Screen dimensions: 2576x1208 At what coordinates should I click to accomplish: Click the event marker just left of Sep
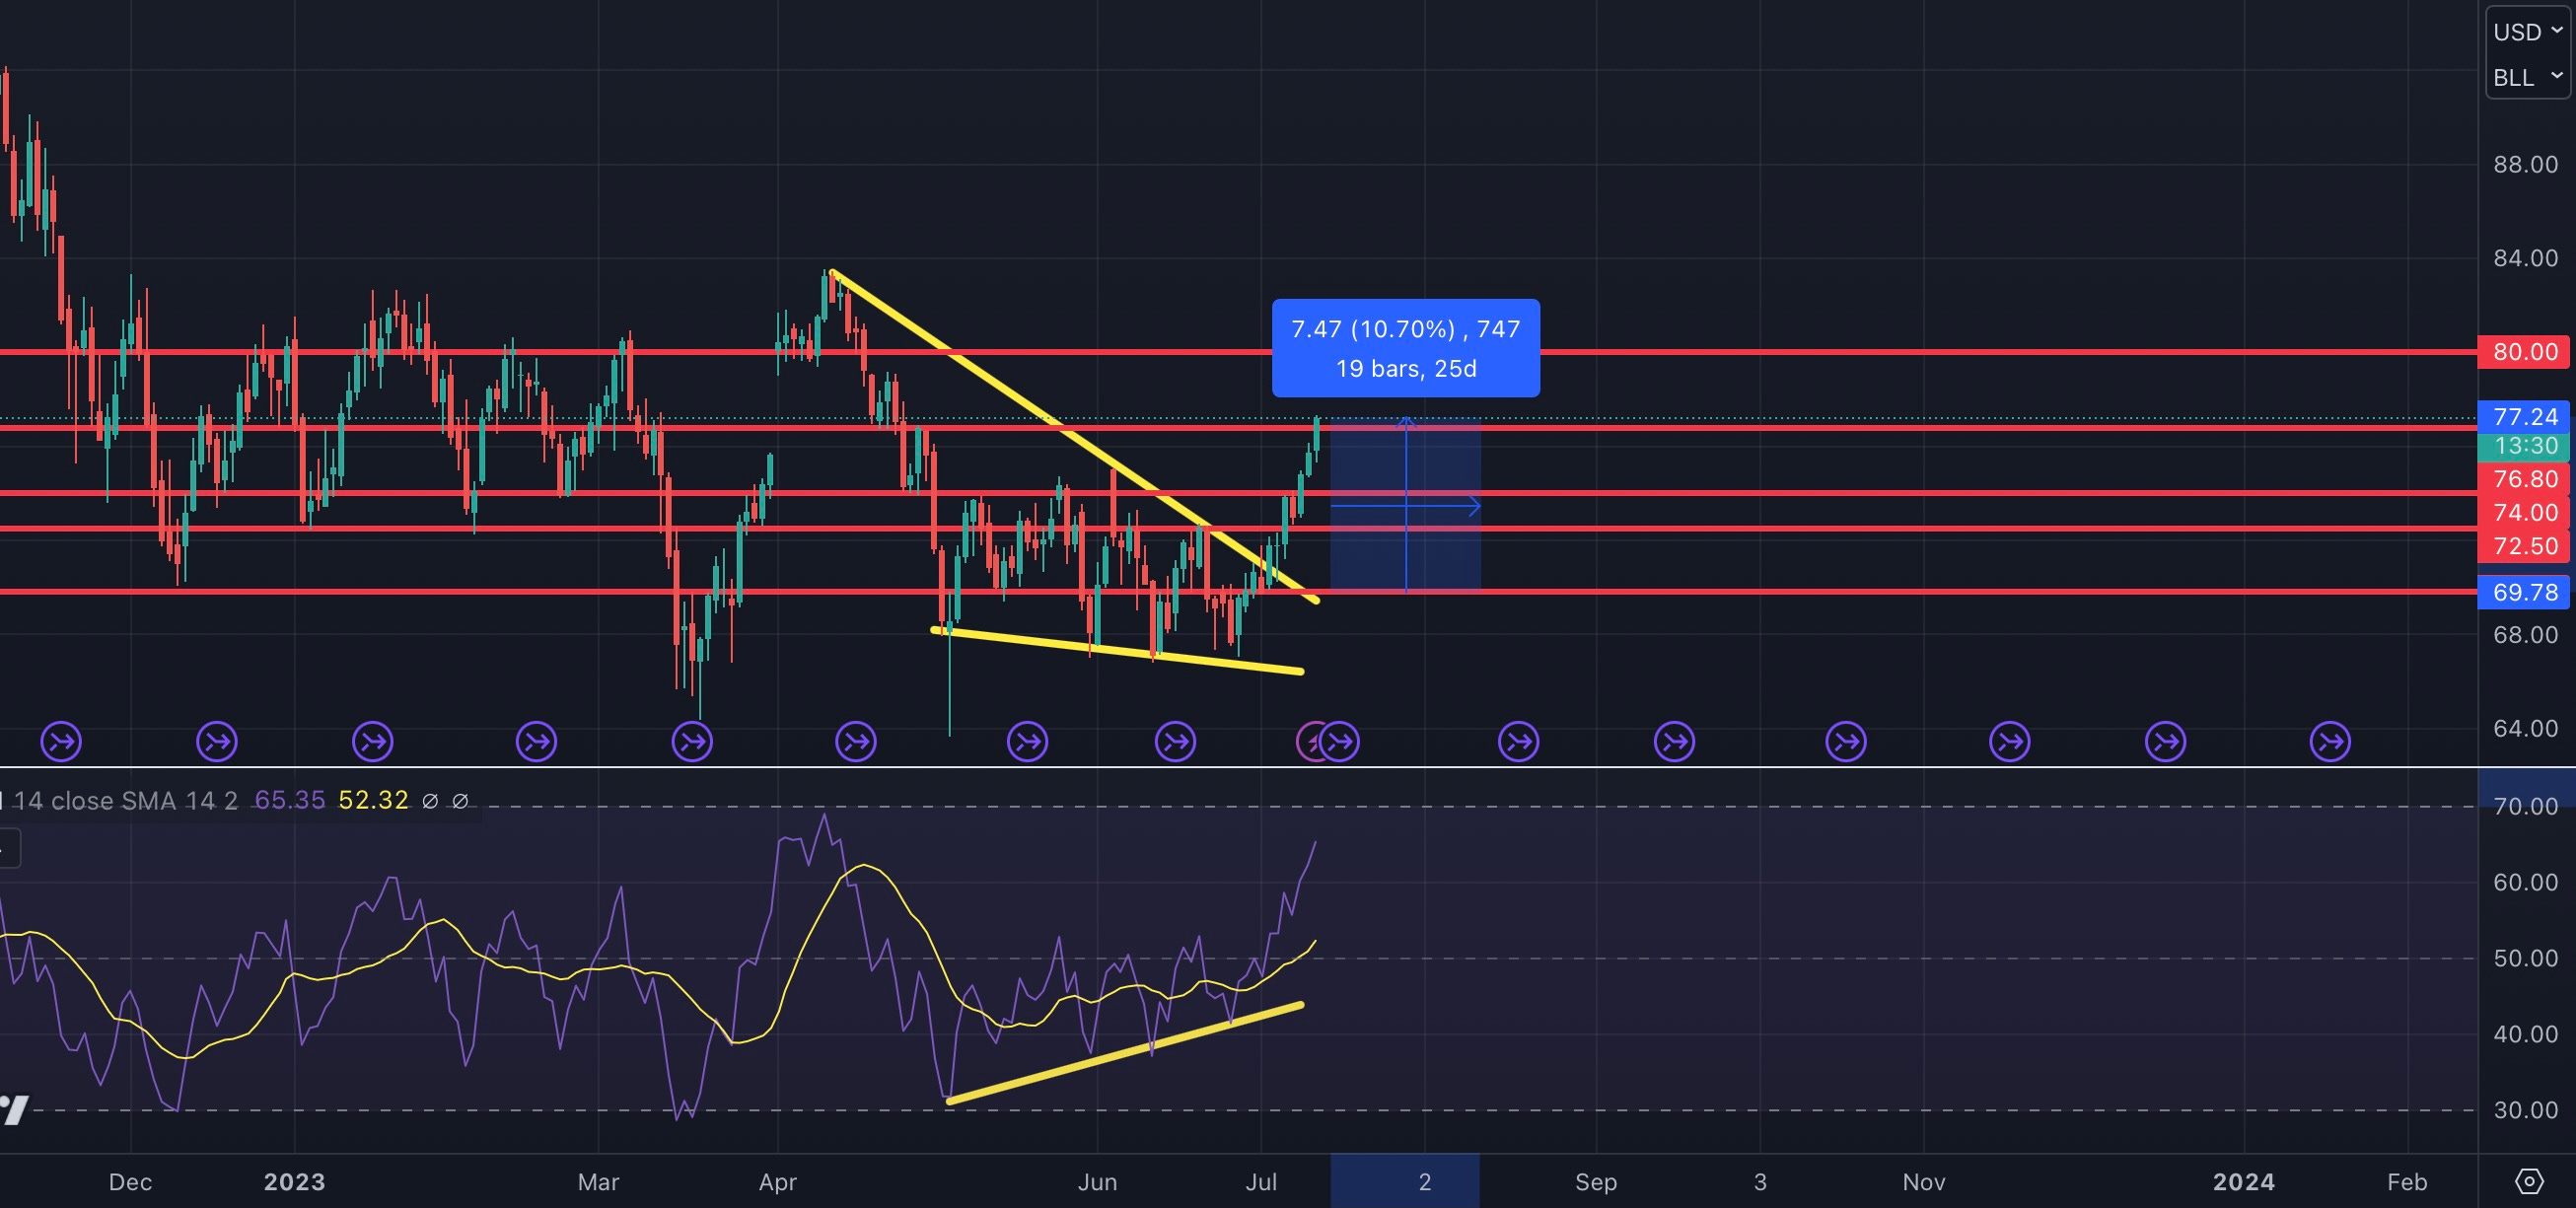tap(1518, 742)
